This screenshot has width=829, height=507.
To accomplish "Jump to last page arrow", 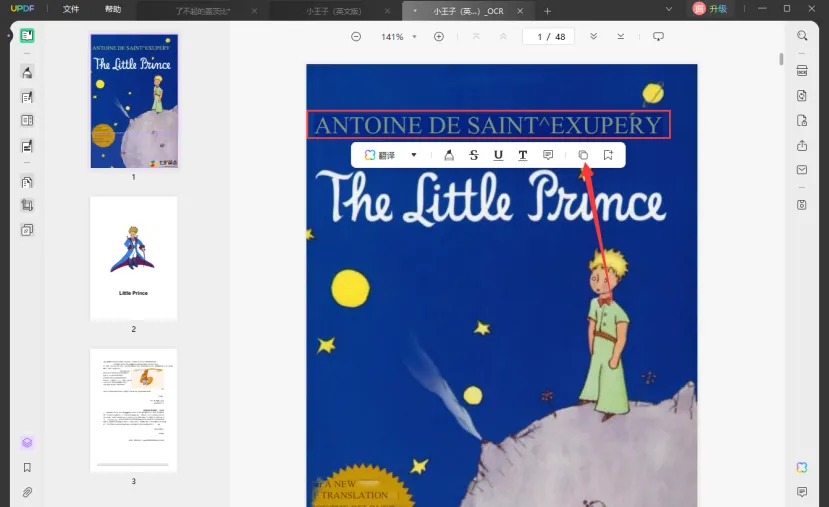I will click(621, 36).
